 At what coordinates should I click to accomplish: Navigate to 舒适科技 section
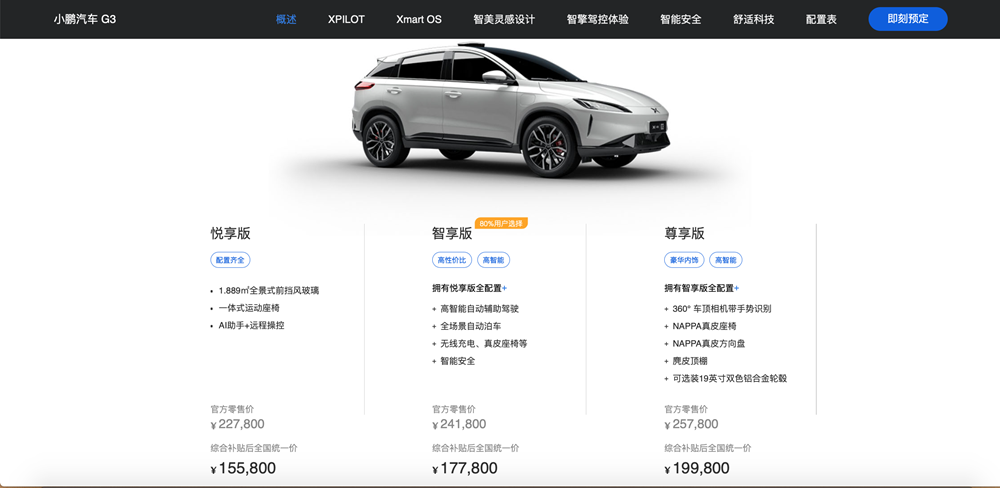click(754, 19)
